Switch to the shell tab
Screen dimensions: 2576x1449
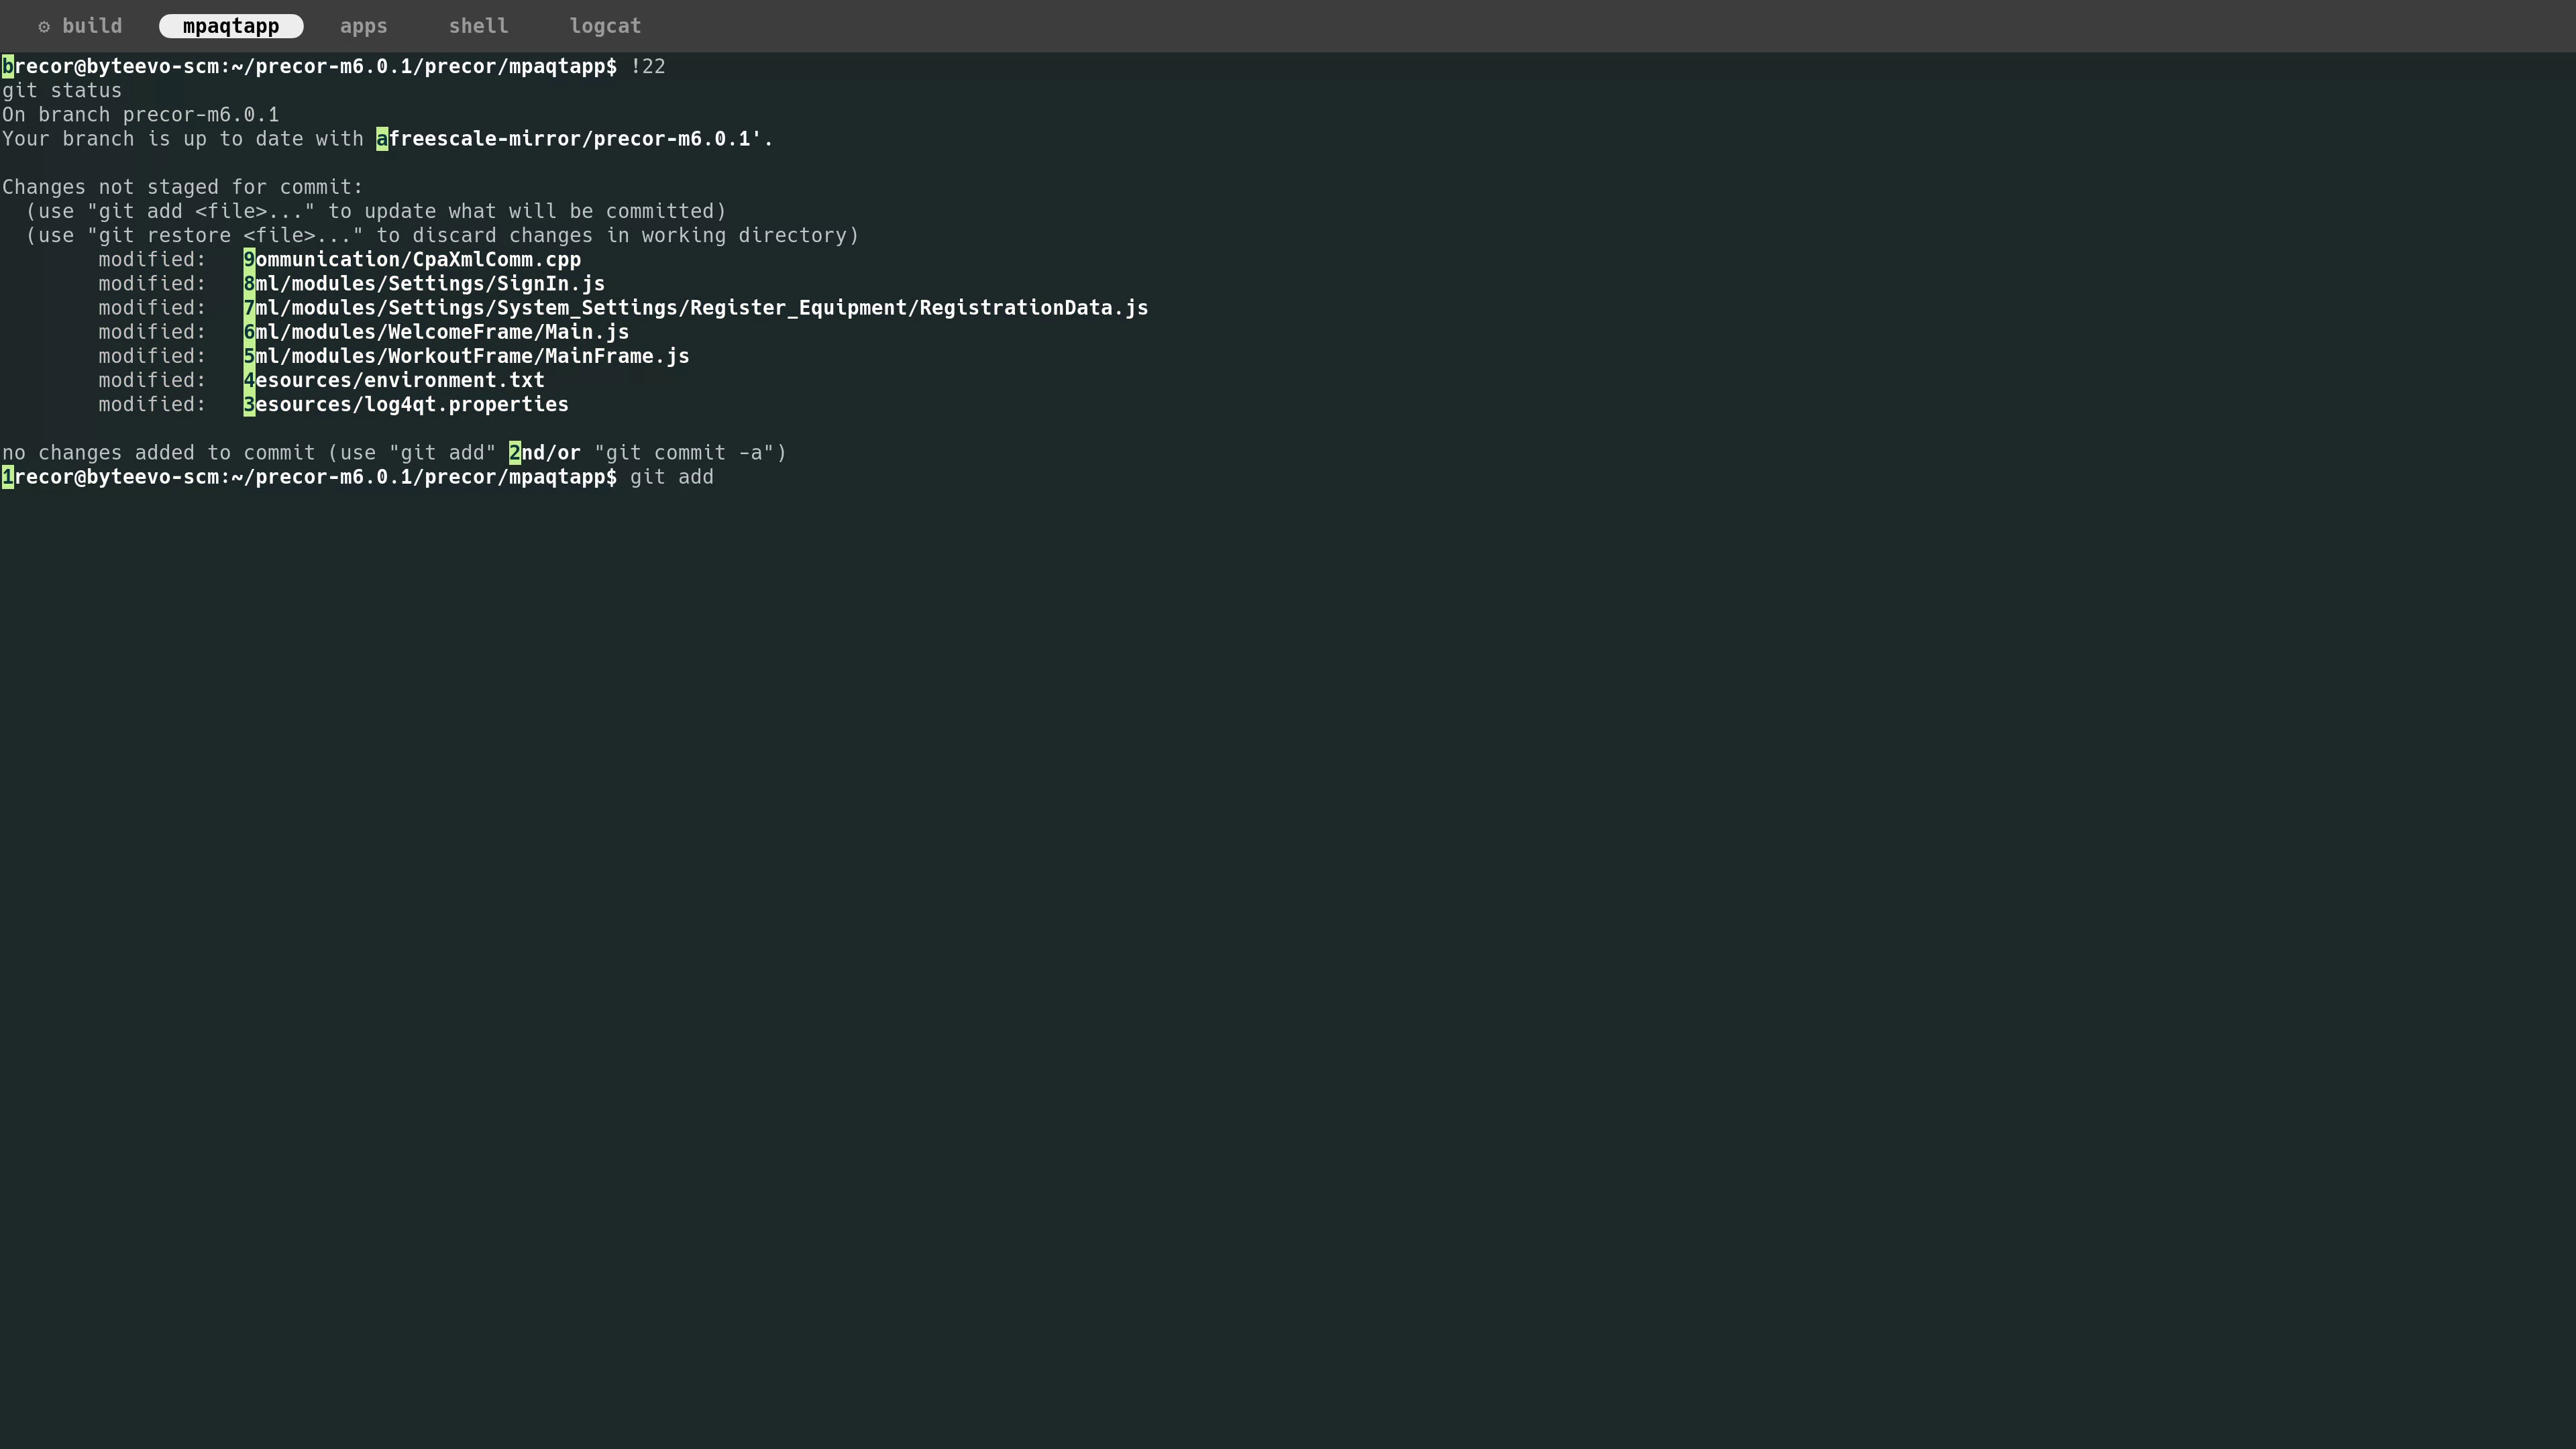[478, 26]
